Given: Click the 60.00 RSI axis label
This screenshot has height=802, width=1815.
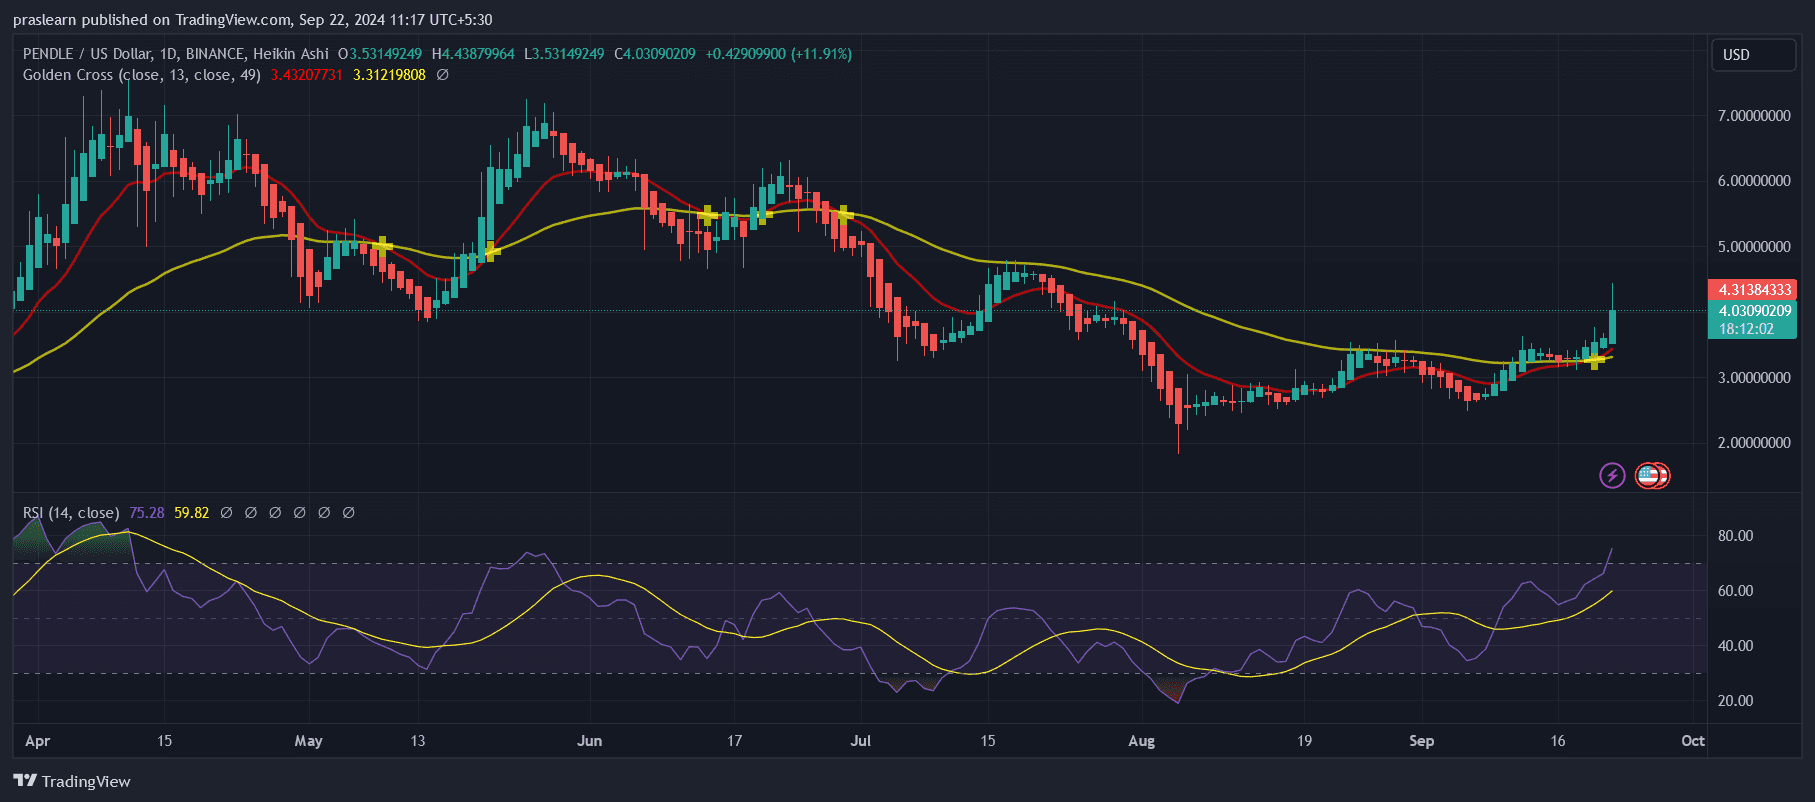Looking at the screenshot, I should pyautogui.click(x=1735, y=591).
